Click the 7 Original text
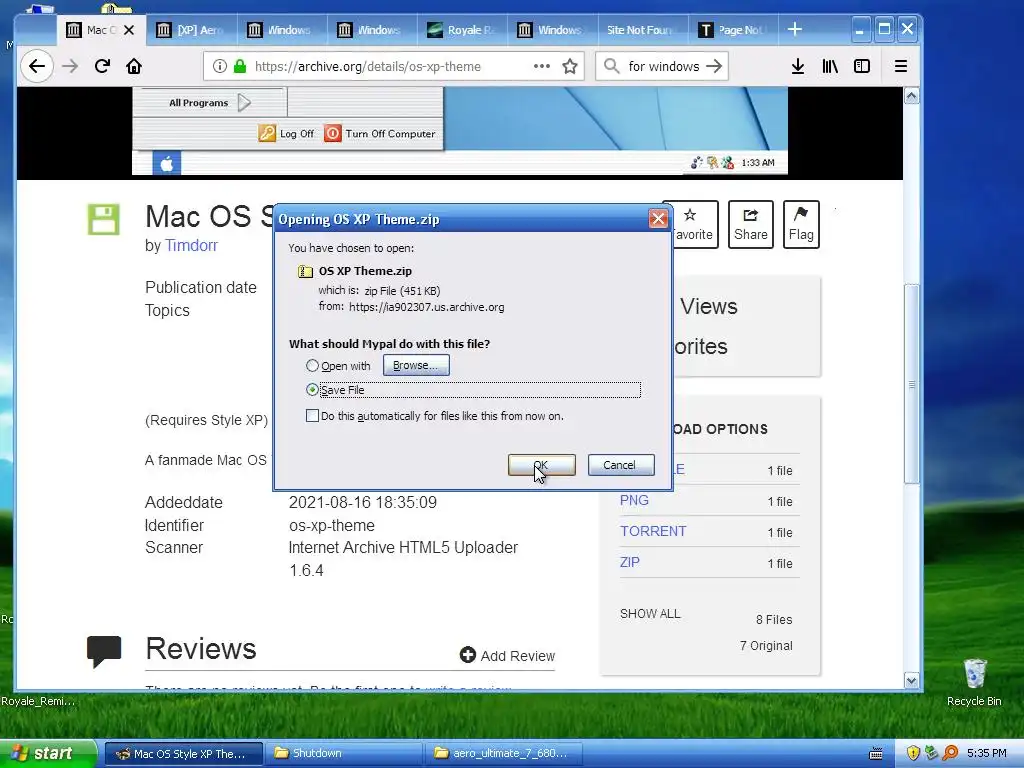Screen dimensions: 1024x768 point(766,645)
